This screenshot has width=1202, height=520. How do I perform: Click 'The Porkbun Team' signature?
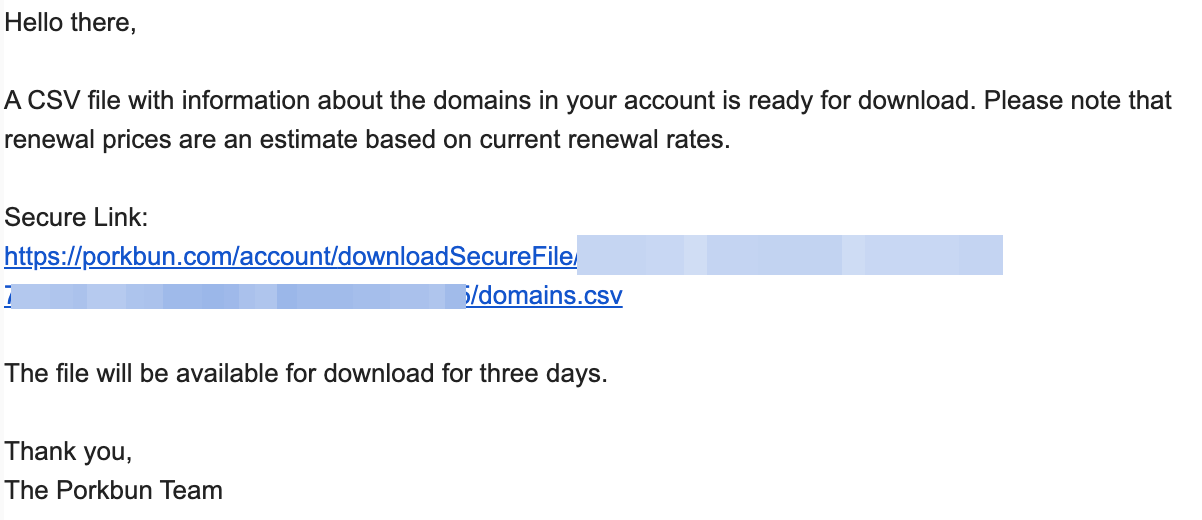(x=113, y=491)
